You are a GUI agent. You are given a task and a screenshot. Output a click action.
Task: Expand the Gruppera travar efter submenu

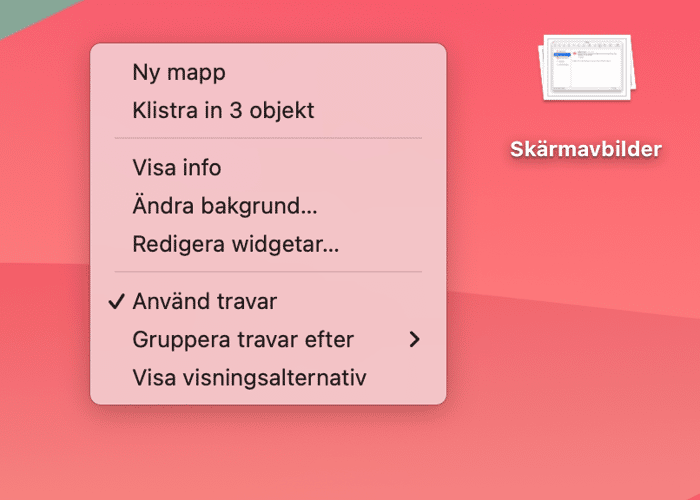243,340
